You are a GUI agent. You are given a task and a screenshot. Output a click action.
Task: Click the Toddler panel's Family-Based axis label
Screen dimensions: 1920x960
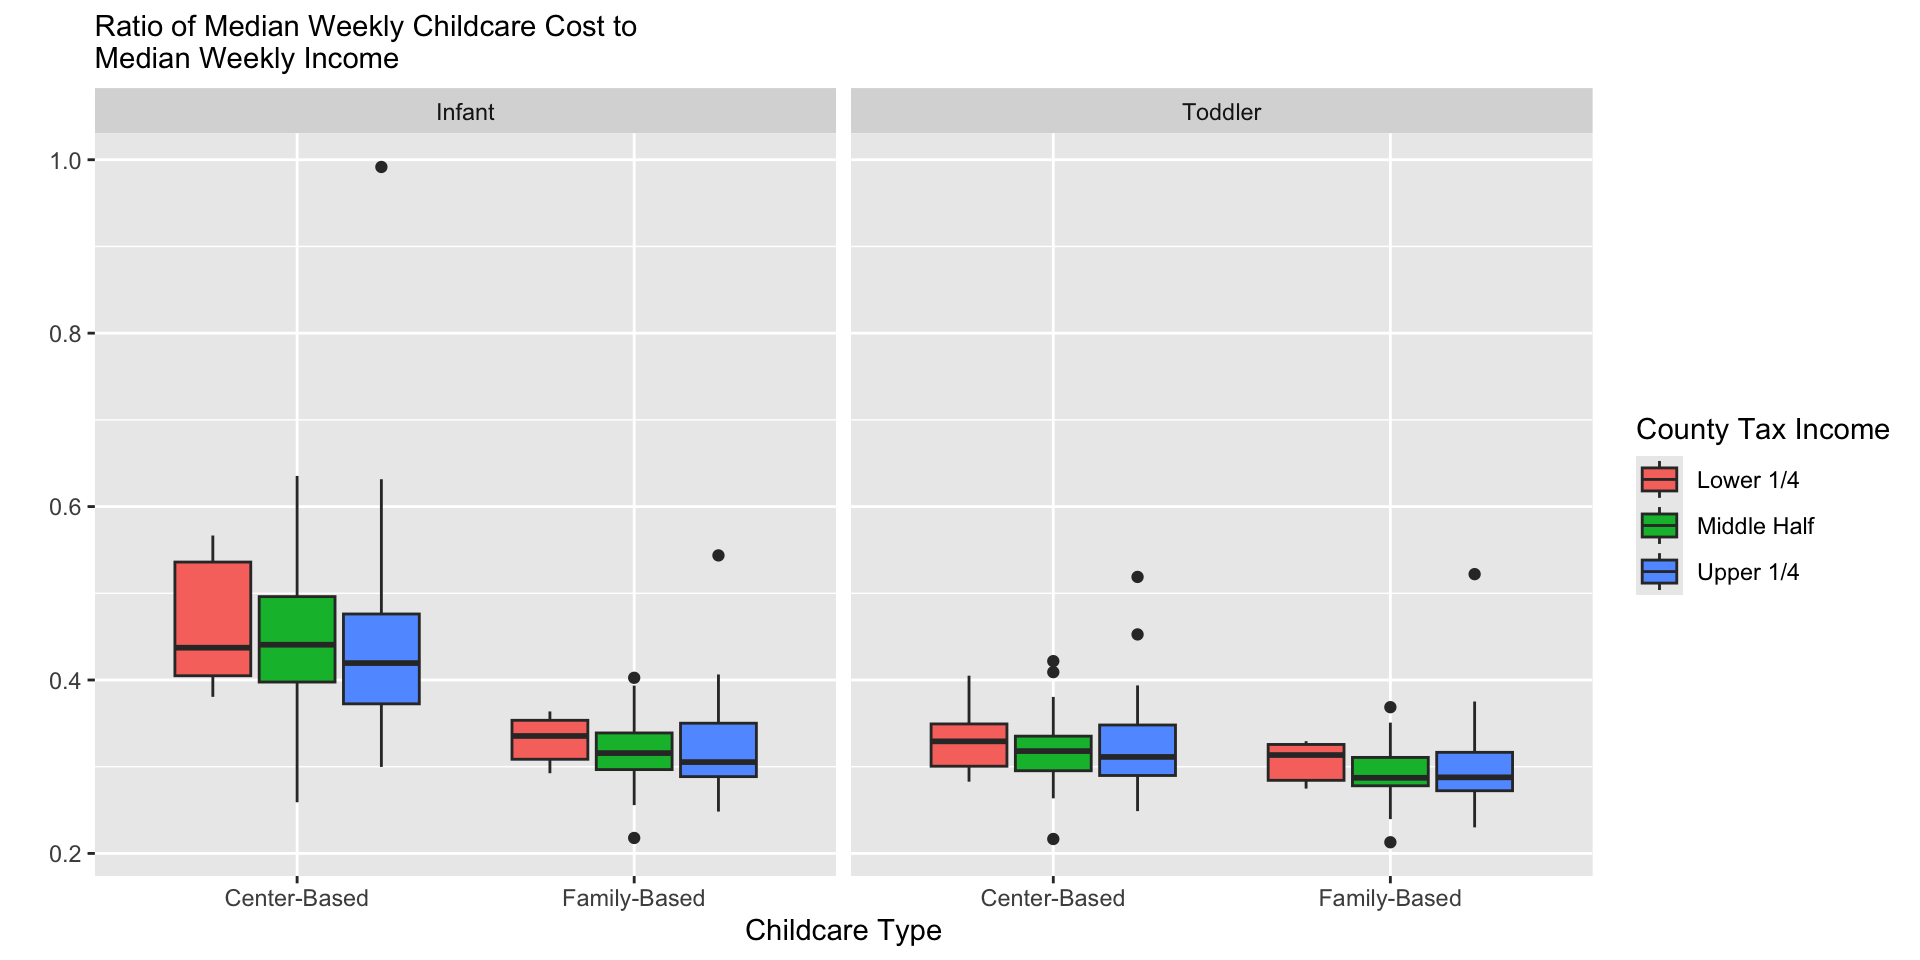point(1389,899)
